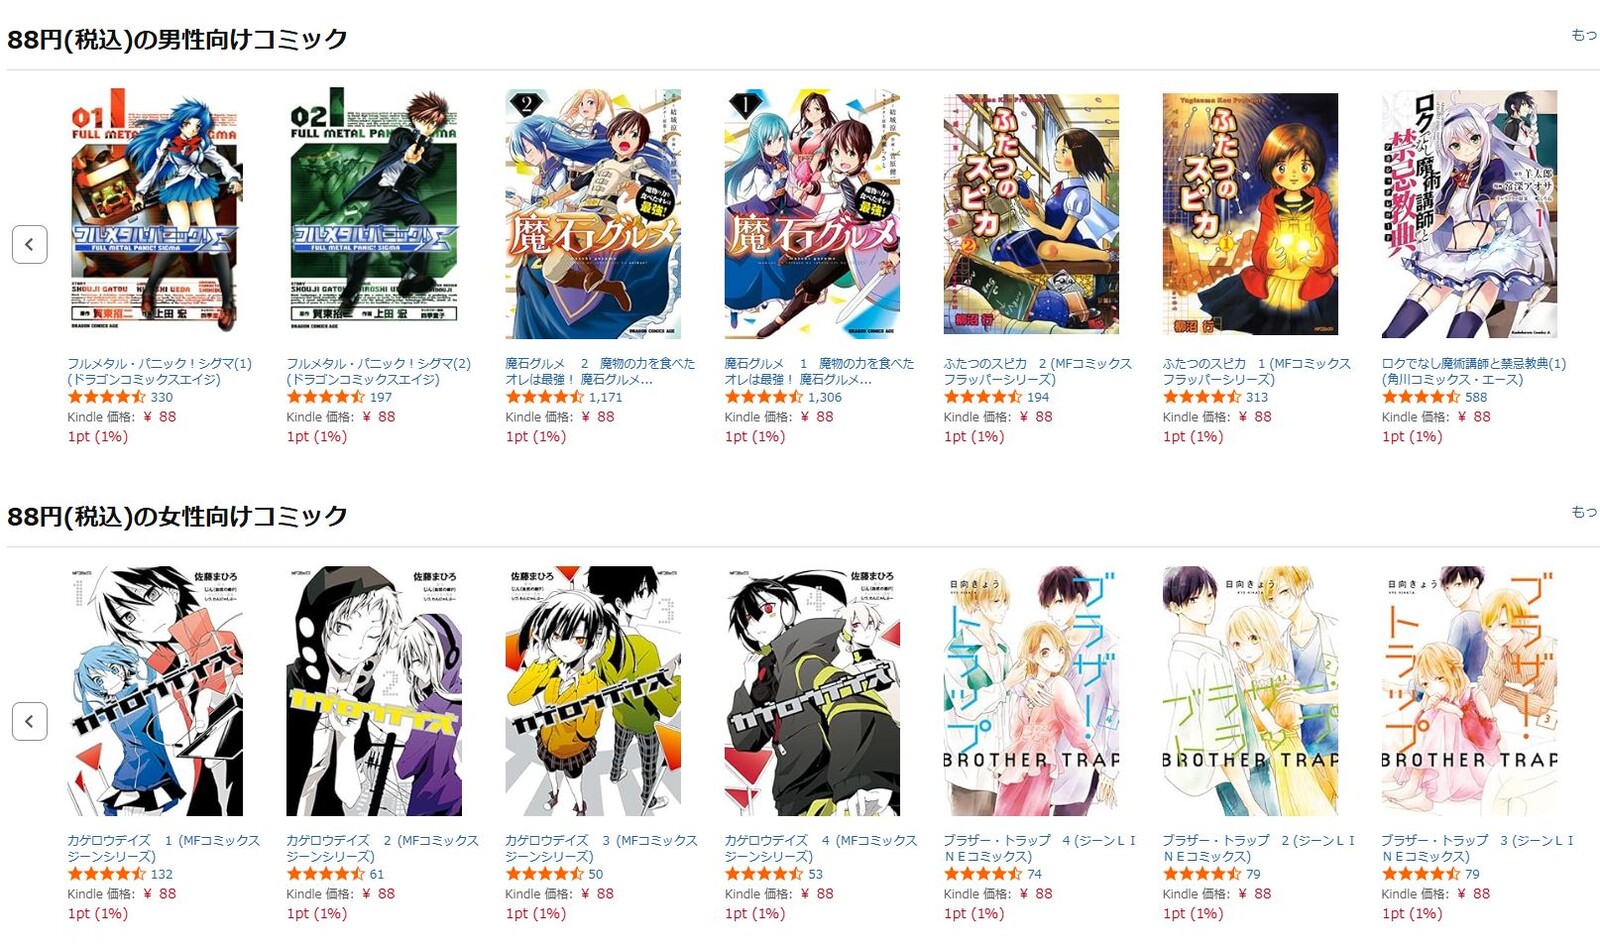Click カゲロウデイズ 2 title link
The width and height of the screenshot is (1600, 952).
[x=382, y=848]
